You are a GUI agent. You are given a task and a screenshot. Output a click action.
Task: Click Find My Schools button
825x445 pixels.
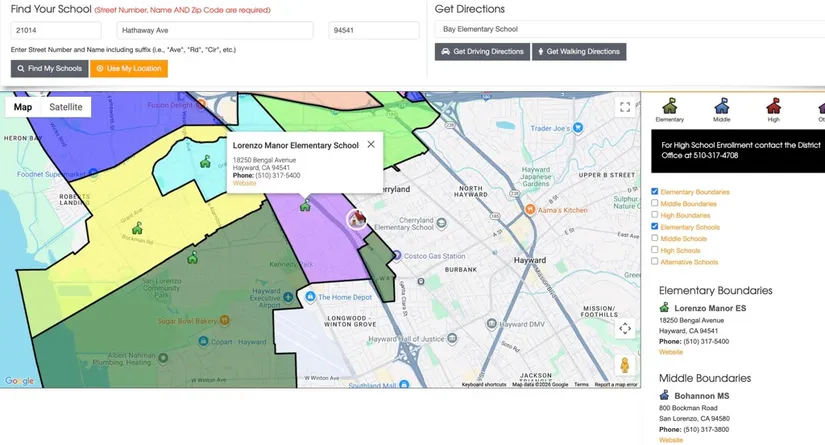pos(49,69)
